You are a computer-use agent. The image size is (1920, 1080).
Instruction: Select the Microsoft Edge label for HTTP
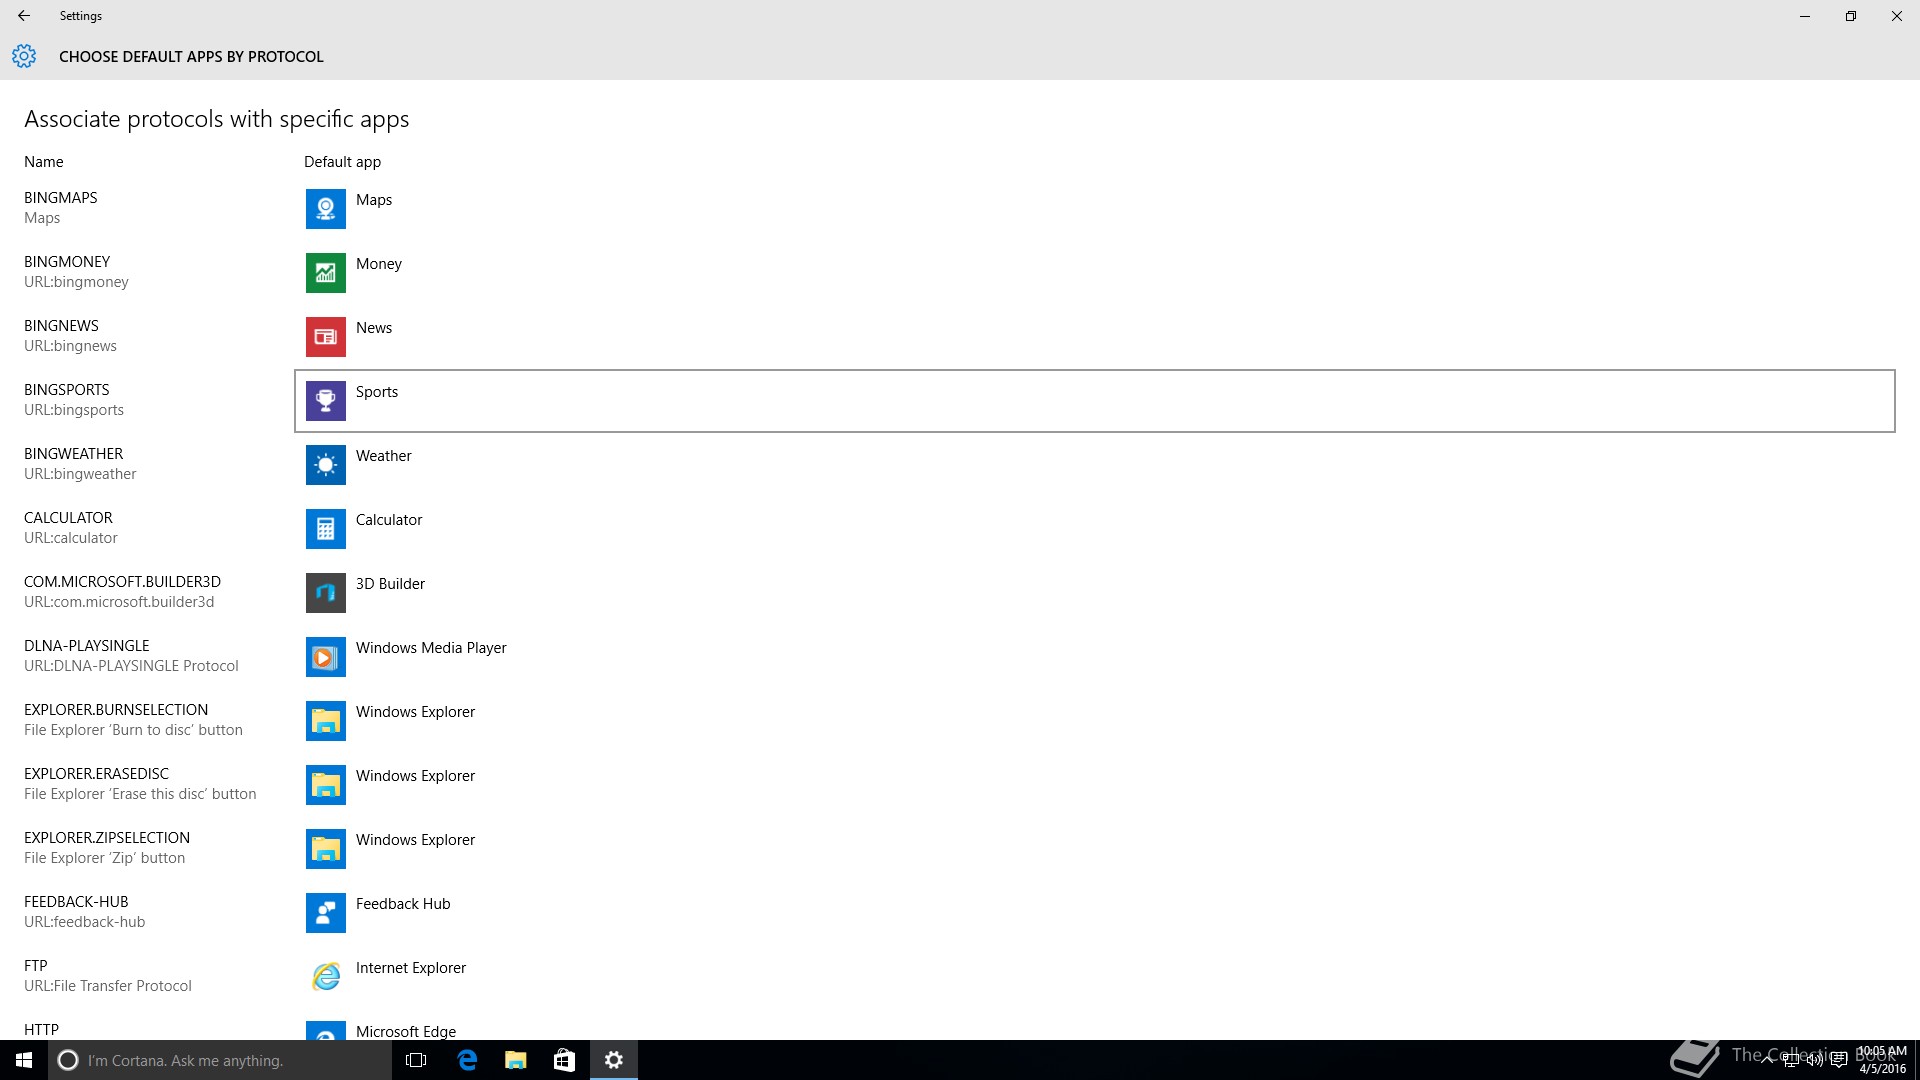(406, 1032)
